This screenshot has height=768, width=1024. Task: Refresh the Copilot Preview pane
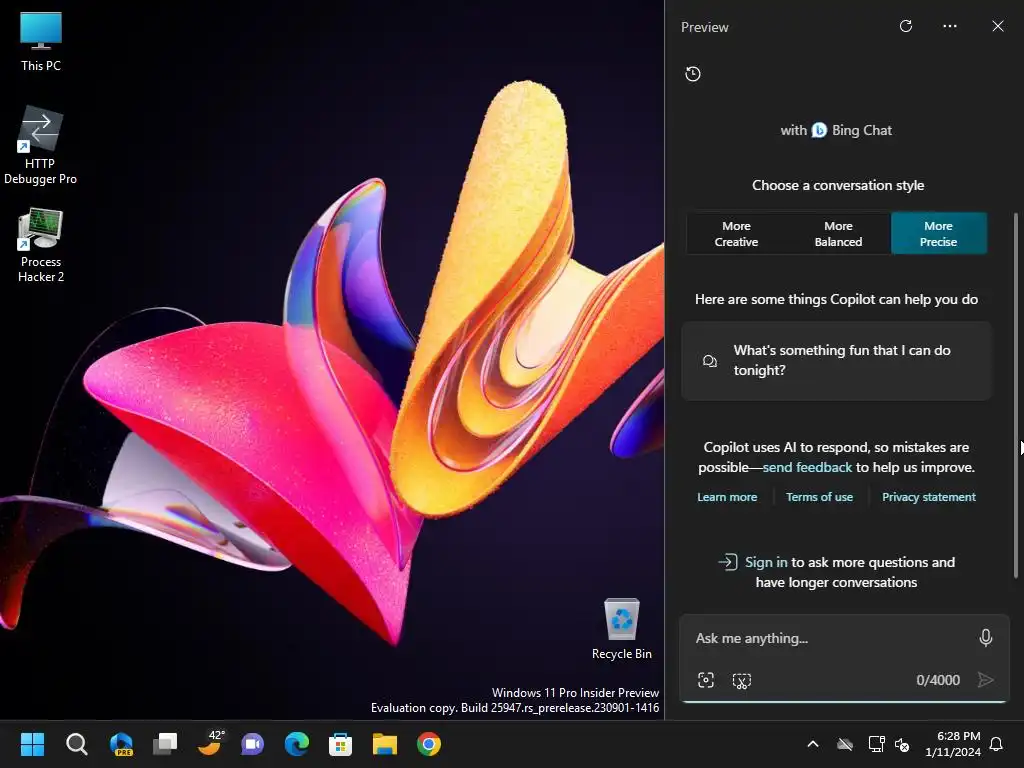point(905,26)
